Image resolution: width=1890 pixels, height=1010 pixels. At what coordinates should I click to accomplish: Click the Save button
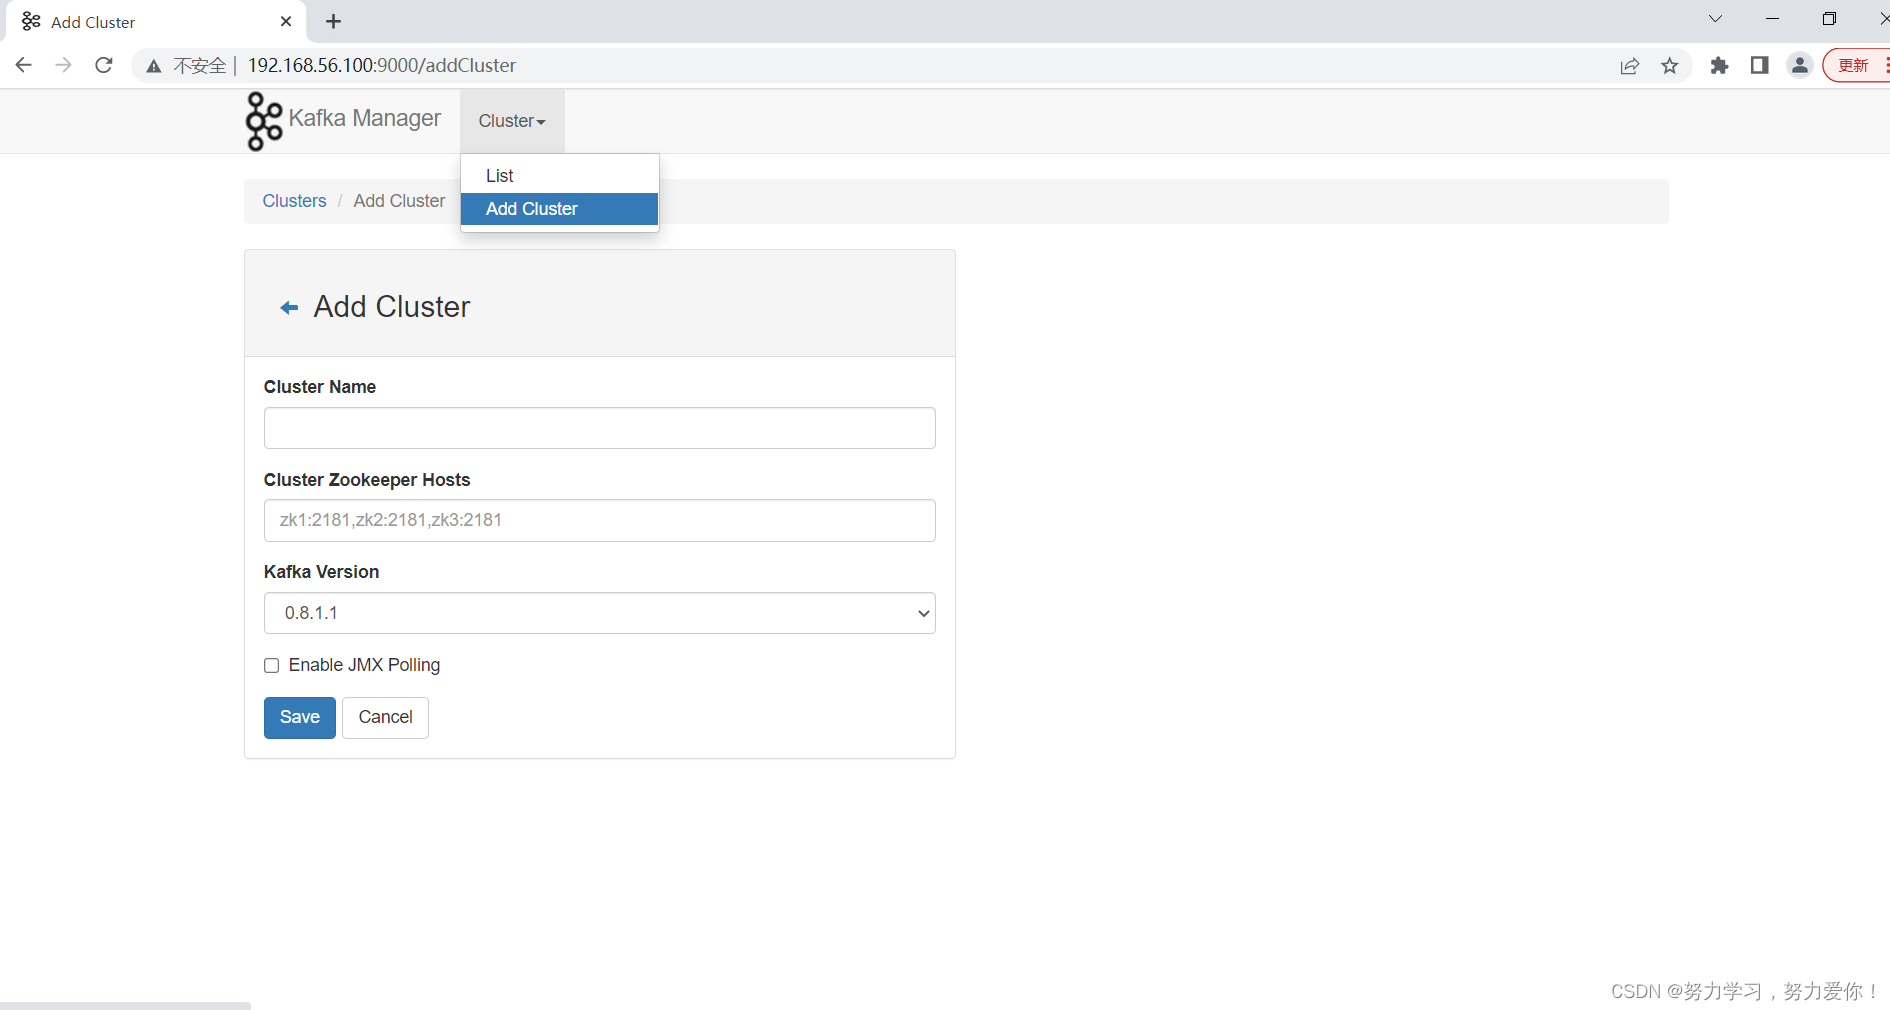[299, 718]
